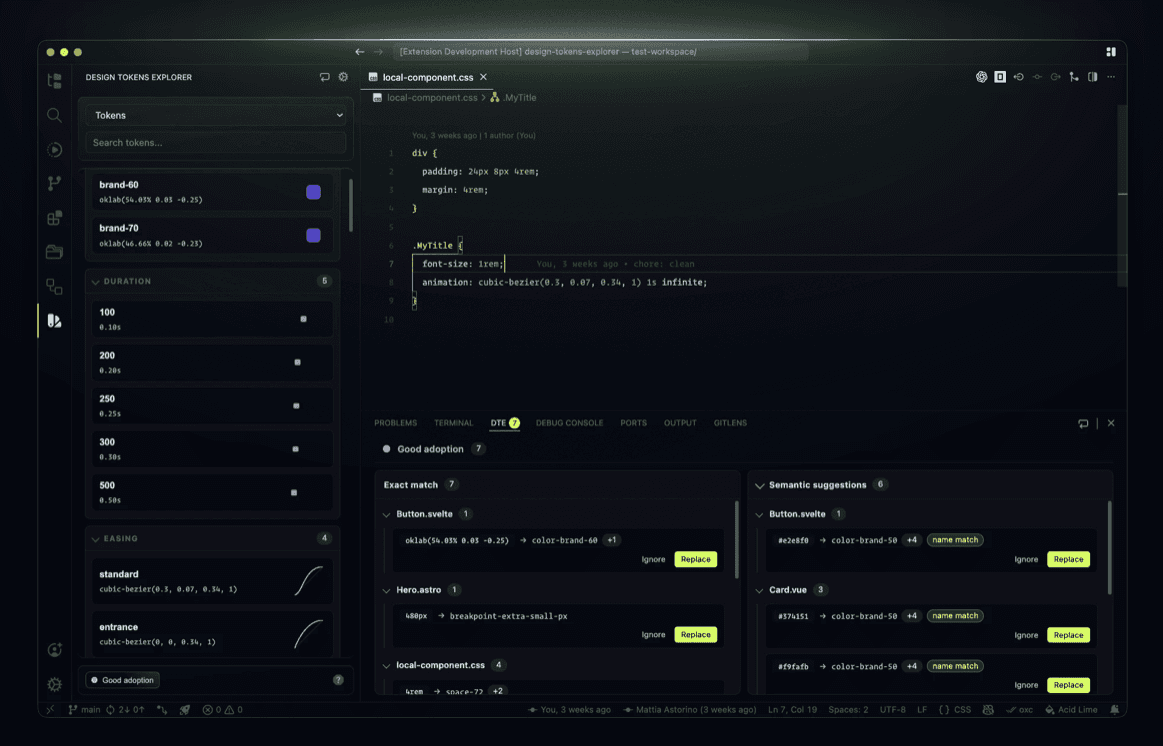The width and height of the screenshot is (1163, 746).
Task: Switch to the DEBUG CONSOLE tab
Action: (x=570, y=423)
